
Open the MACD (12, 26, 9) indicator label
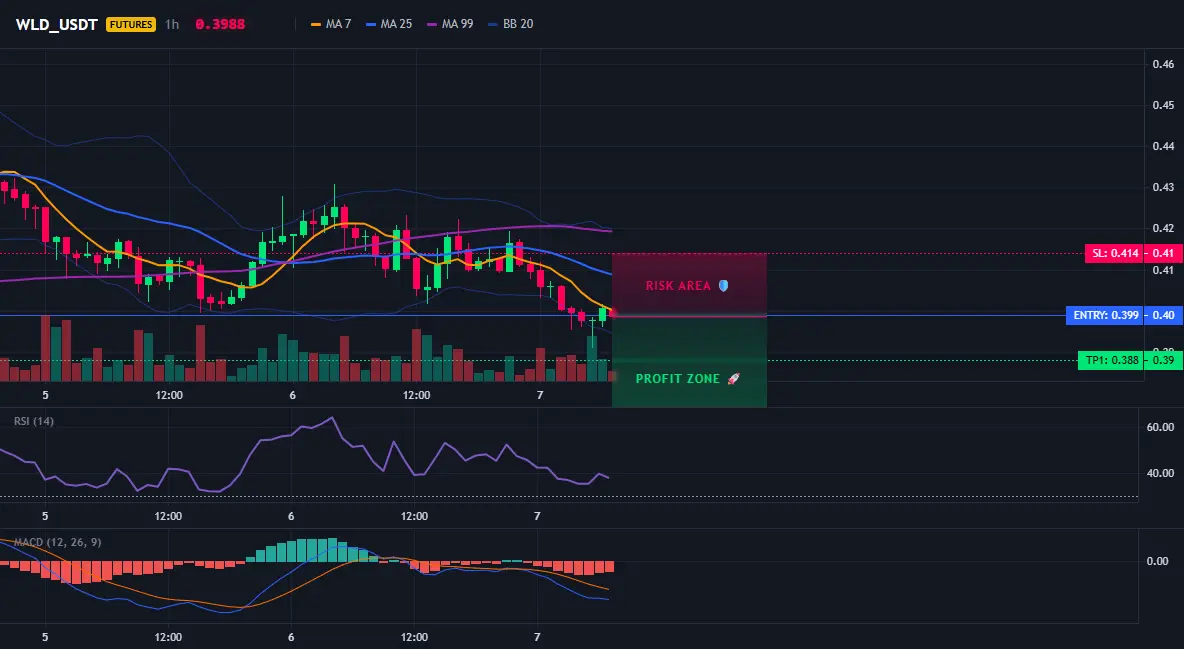coord(57,542)
